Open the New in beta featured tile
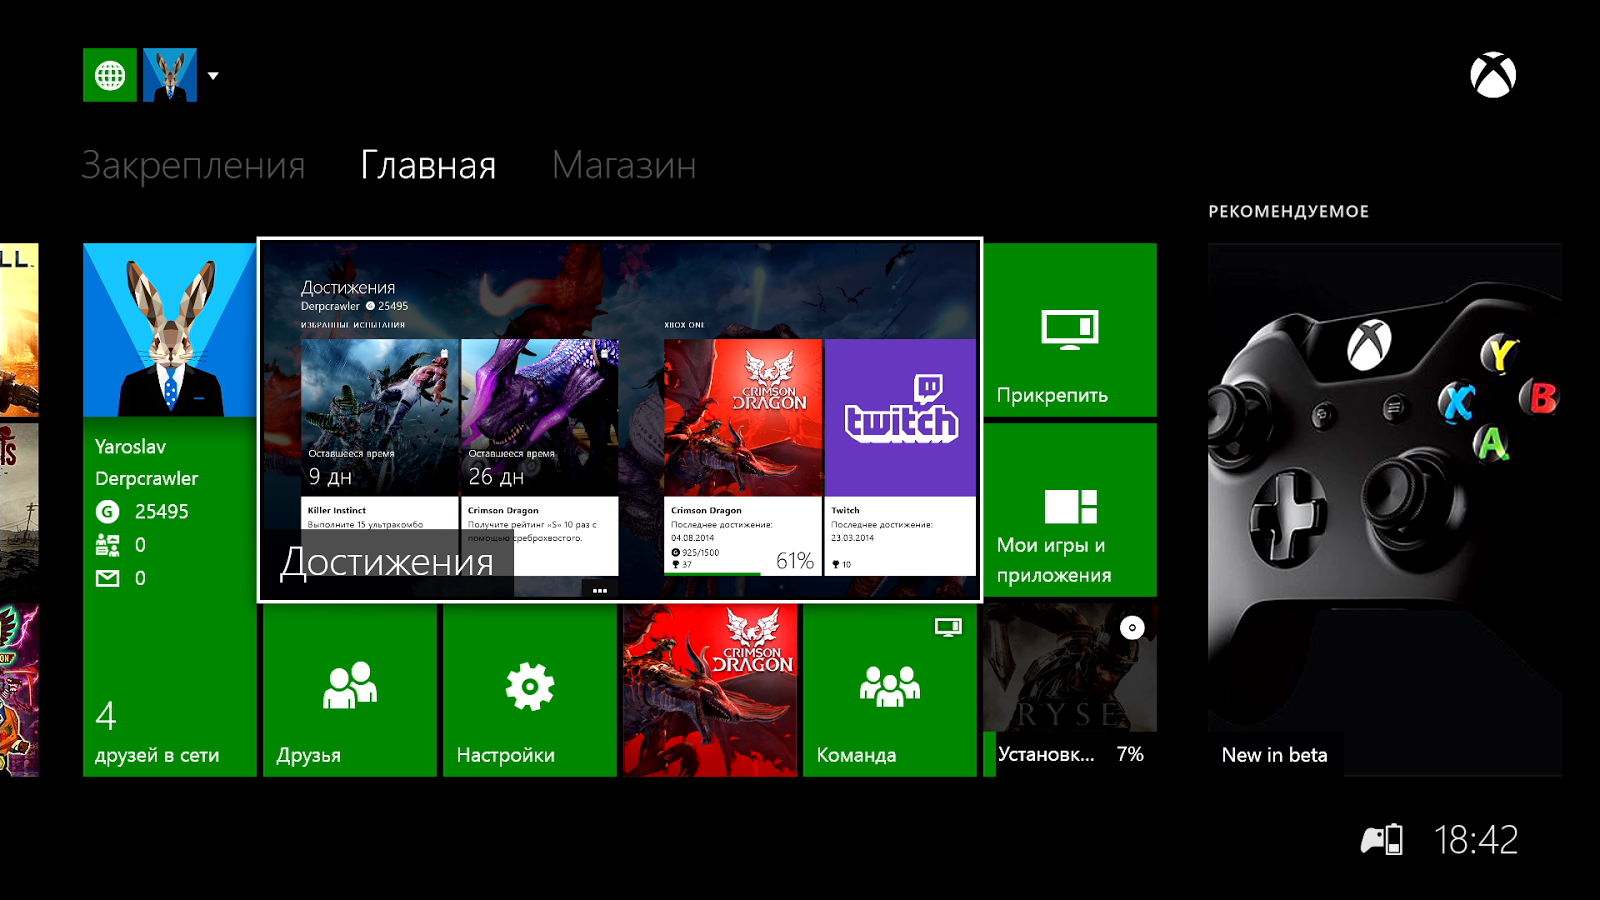Image resolution: width=1600 pixels, height=900 pixels. click(x=1385, y=510)
